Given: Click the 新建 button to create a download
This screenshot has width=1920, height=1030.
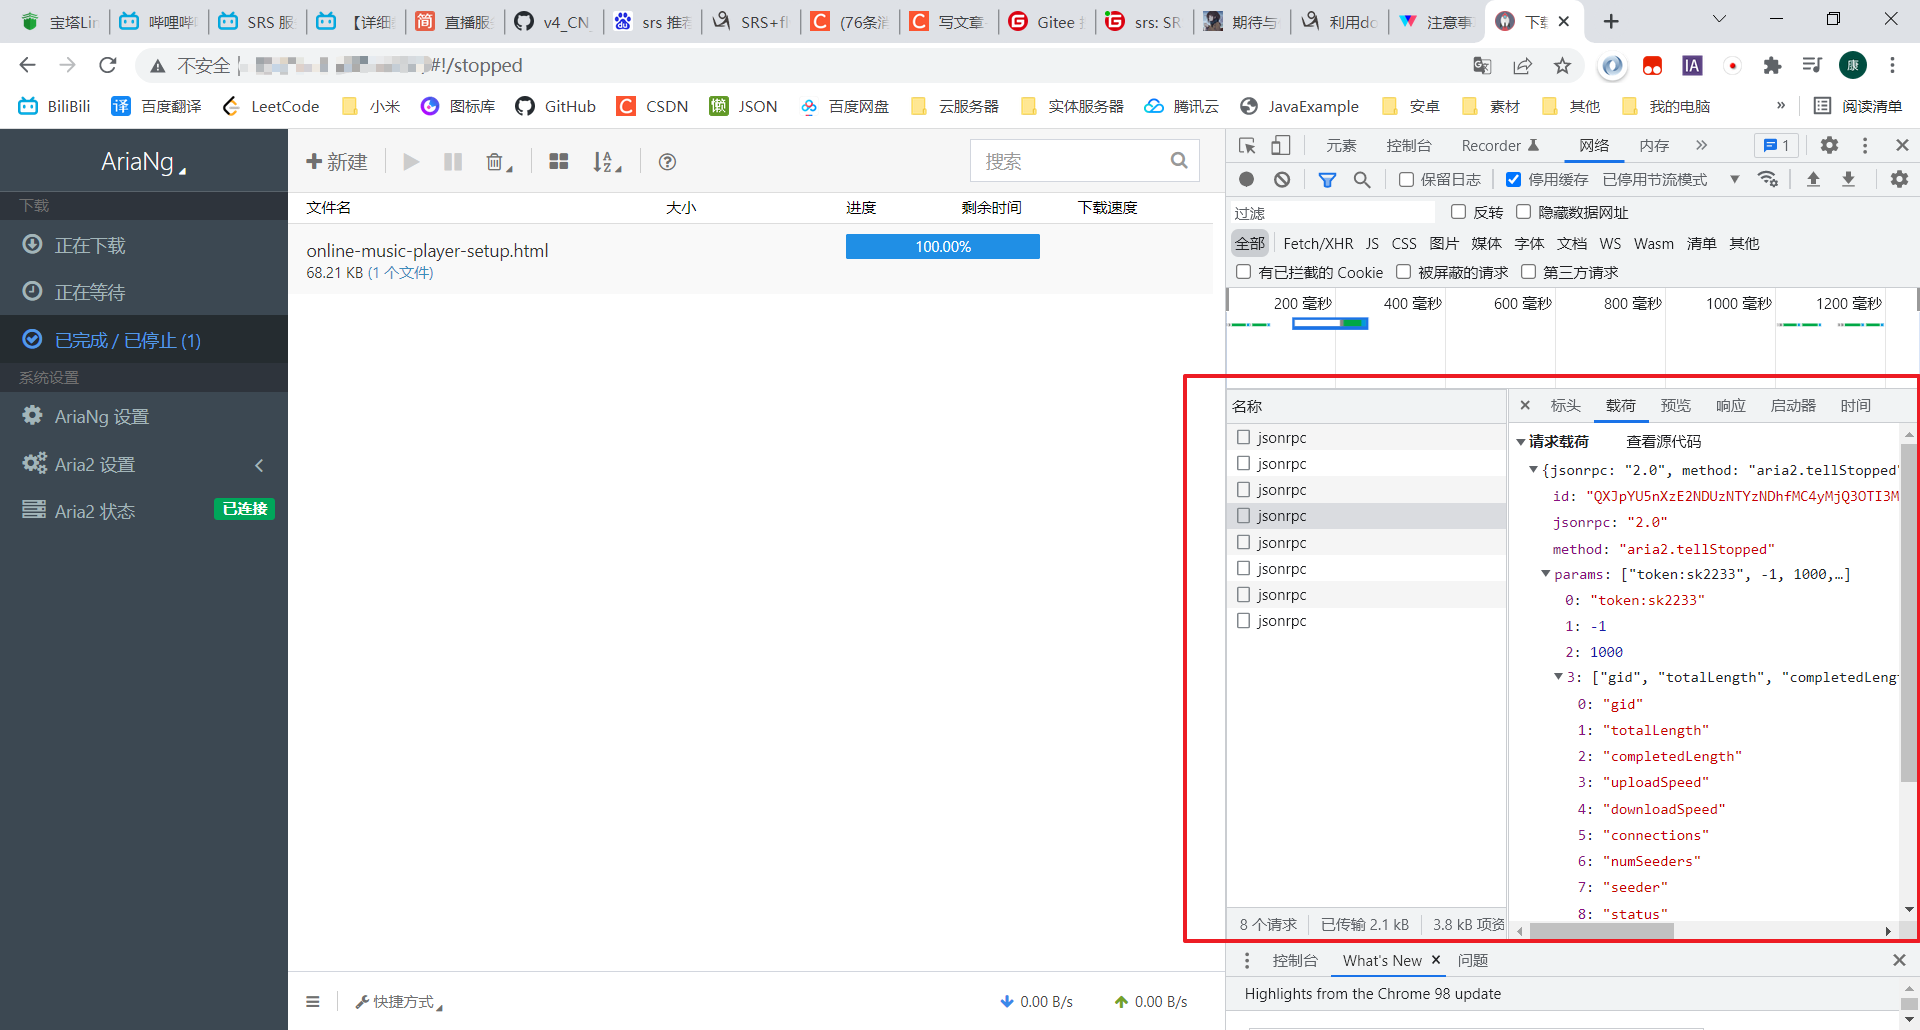Looking at the screenshot, I should pos(336,161).
